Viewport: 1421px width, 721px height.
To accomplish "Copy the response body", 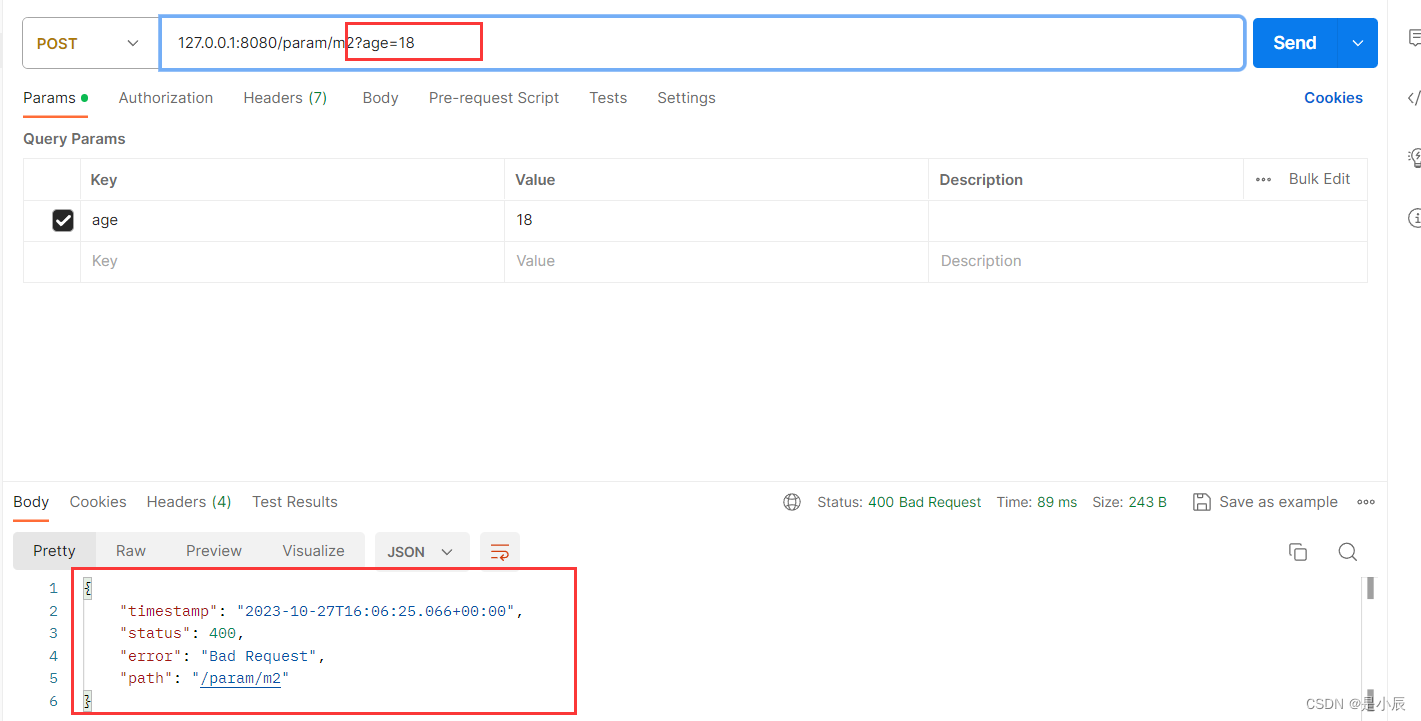I will tap(1298, 552).
